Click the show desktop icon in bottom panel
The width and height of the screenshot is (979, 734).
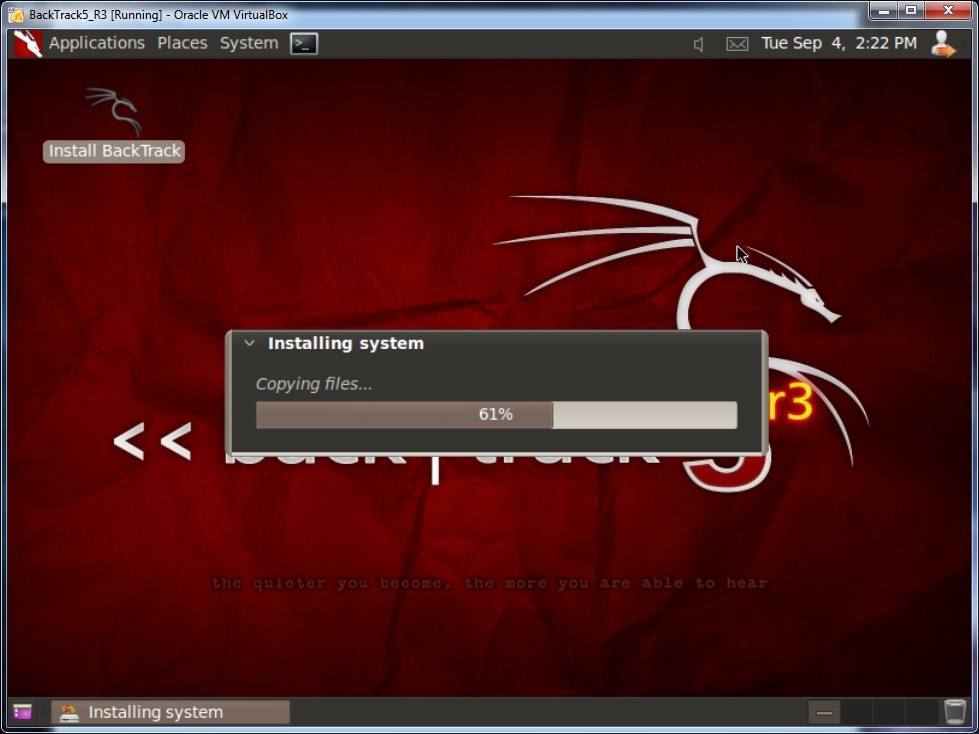coord(22,712)
